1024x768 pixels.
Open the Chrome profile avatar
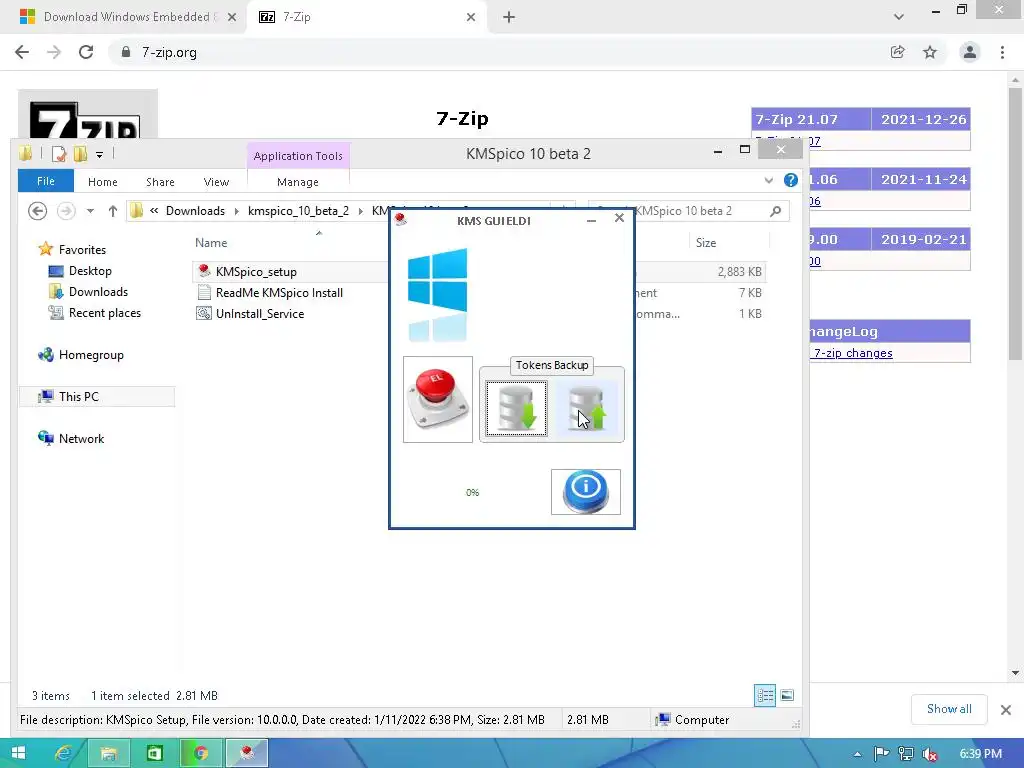click(970, 52)
